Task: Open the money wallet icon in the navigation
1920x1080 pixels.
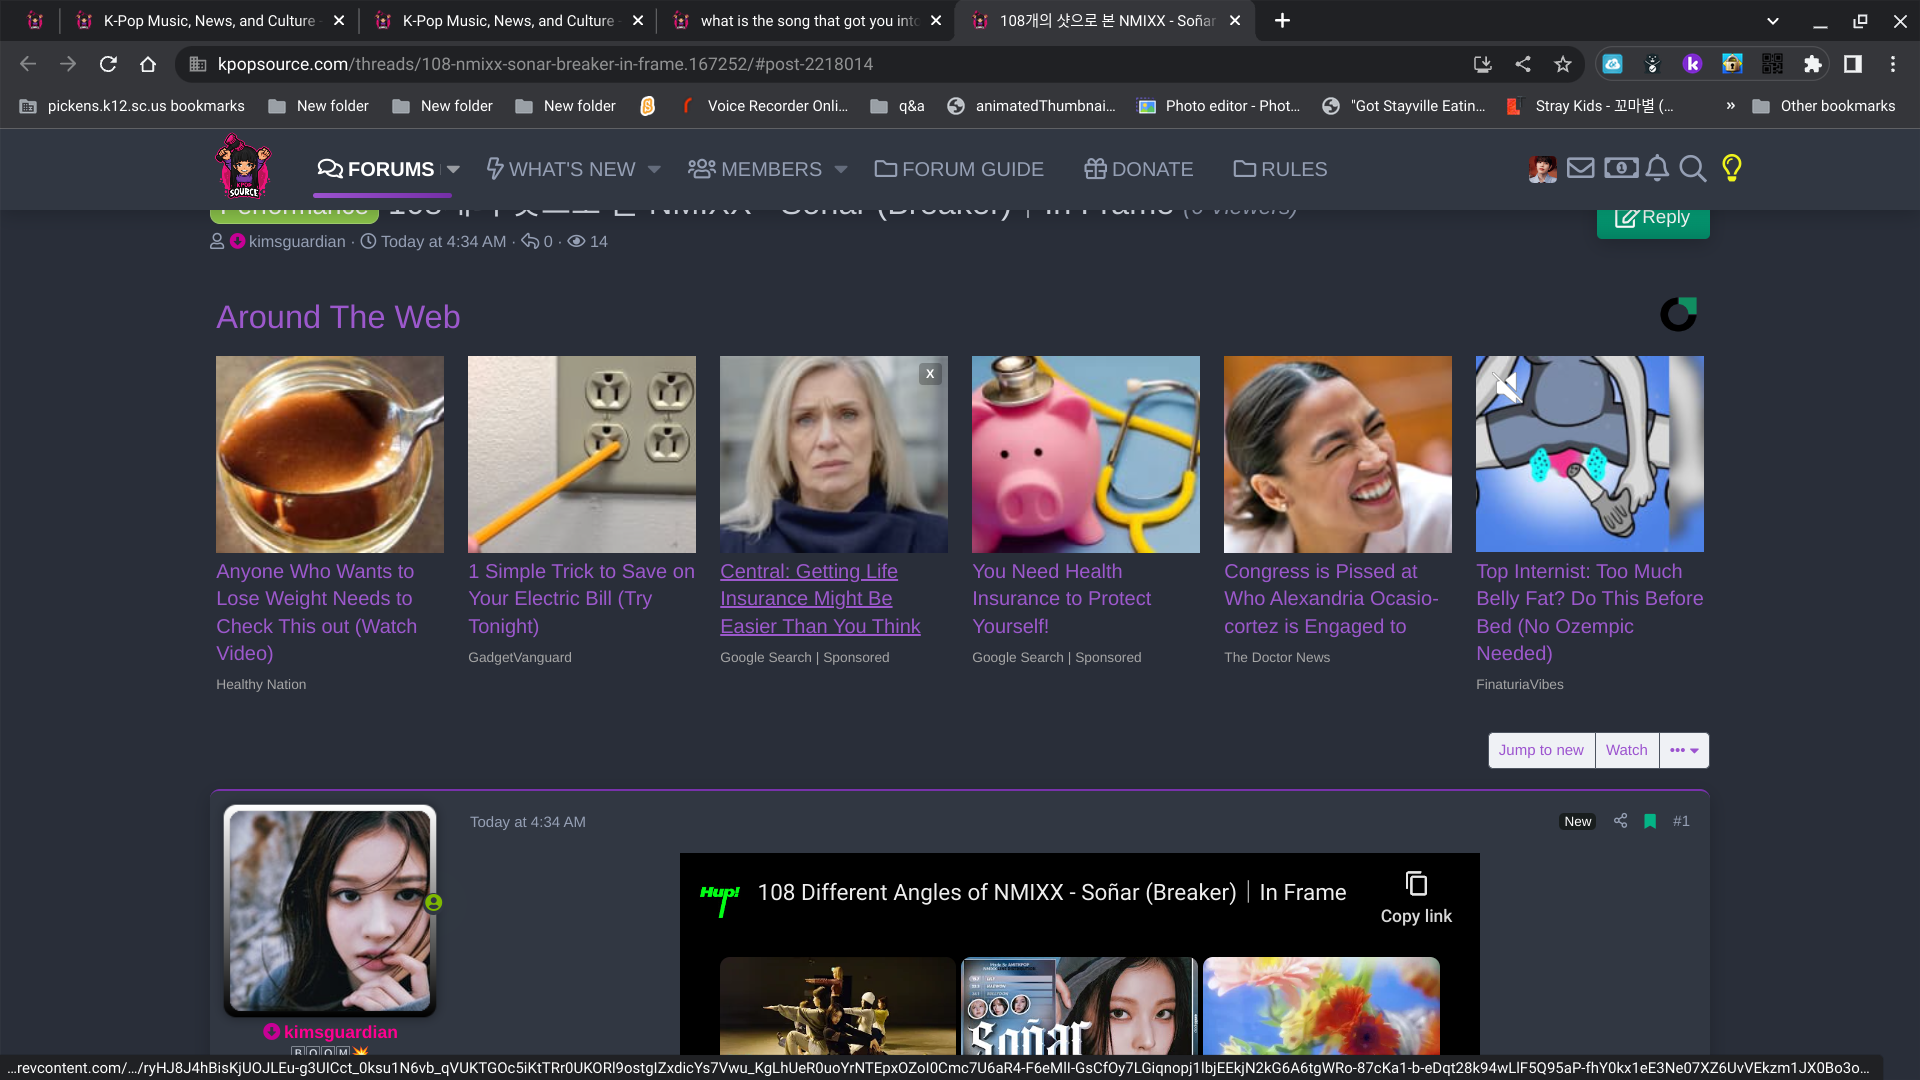Action: click(1621, 168)
